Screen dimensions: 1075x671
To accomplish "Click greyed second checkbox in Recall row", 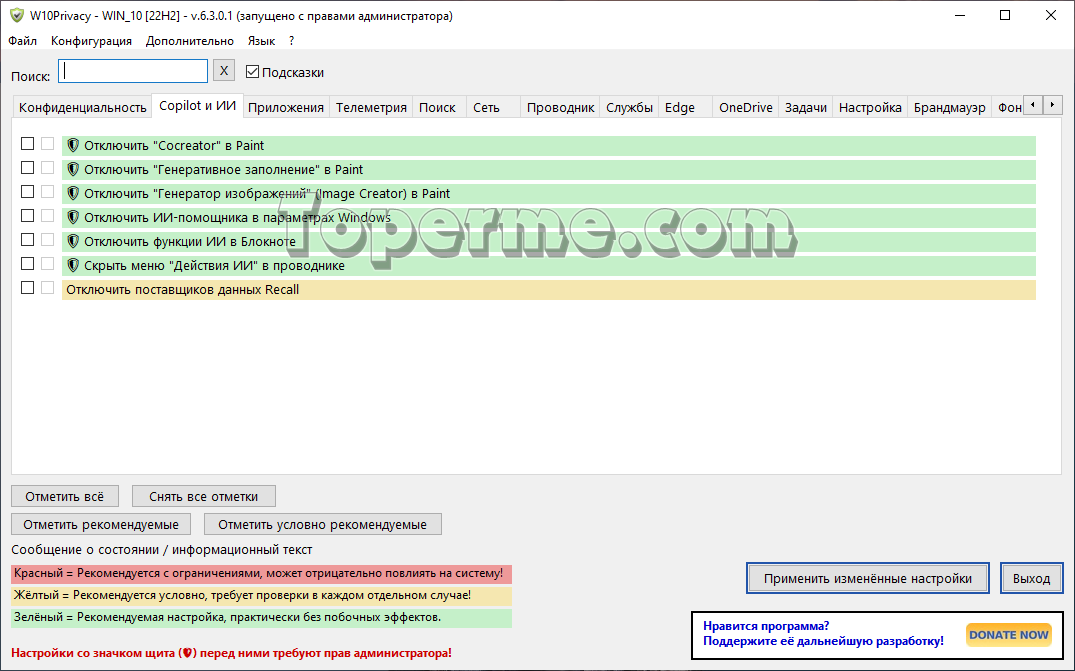I will point(47,288).
